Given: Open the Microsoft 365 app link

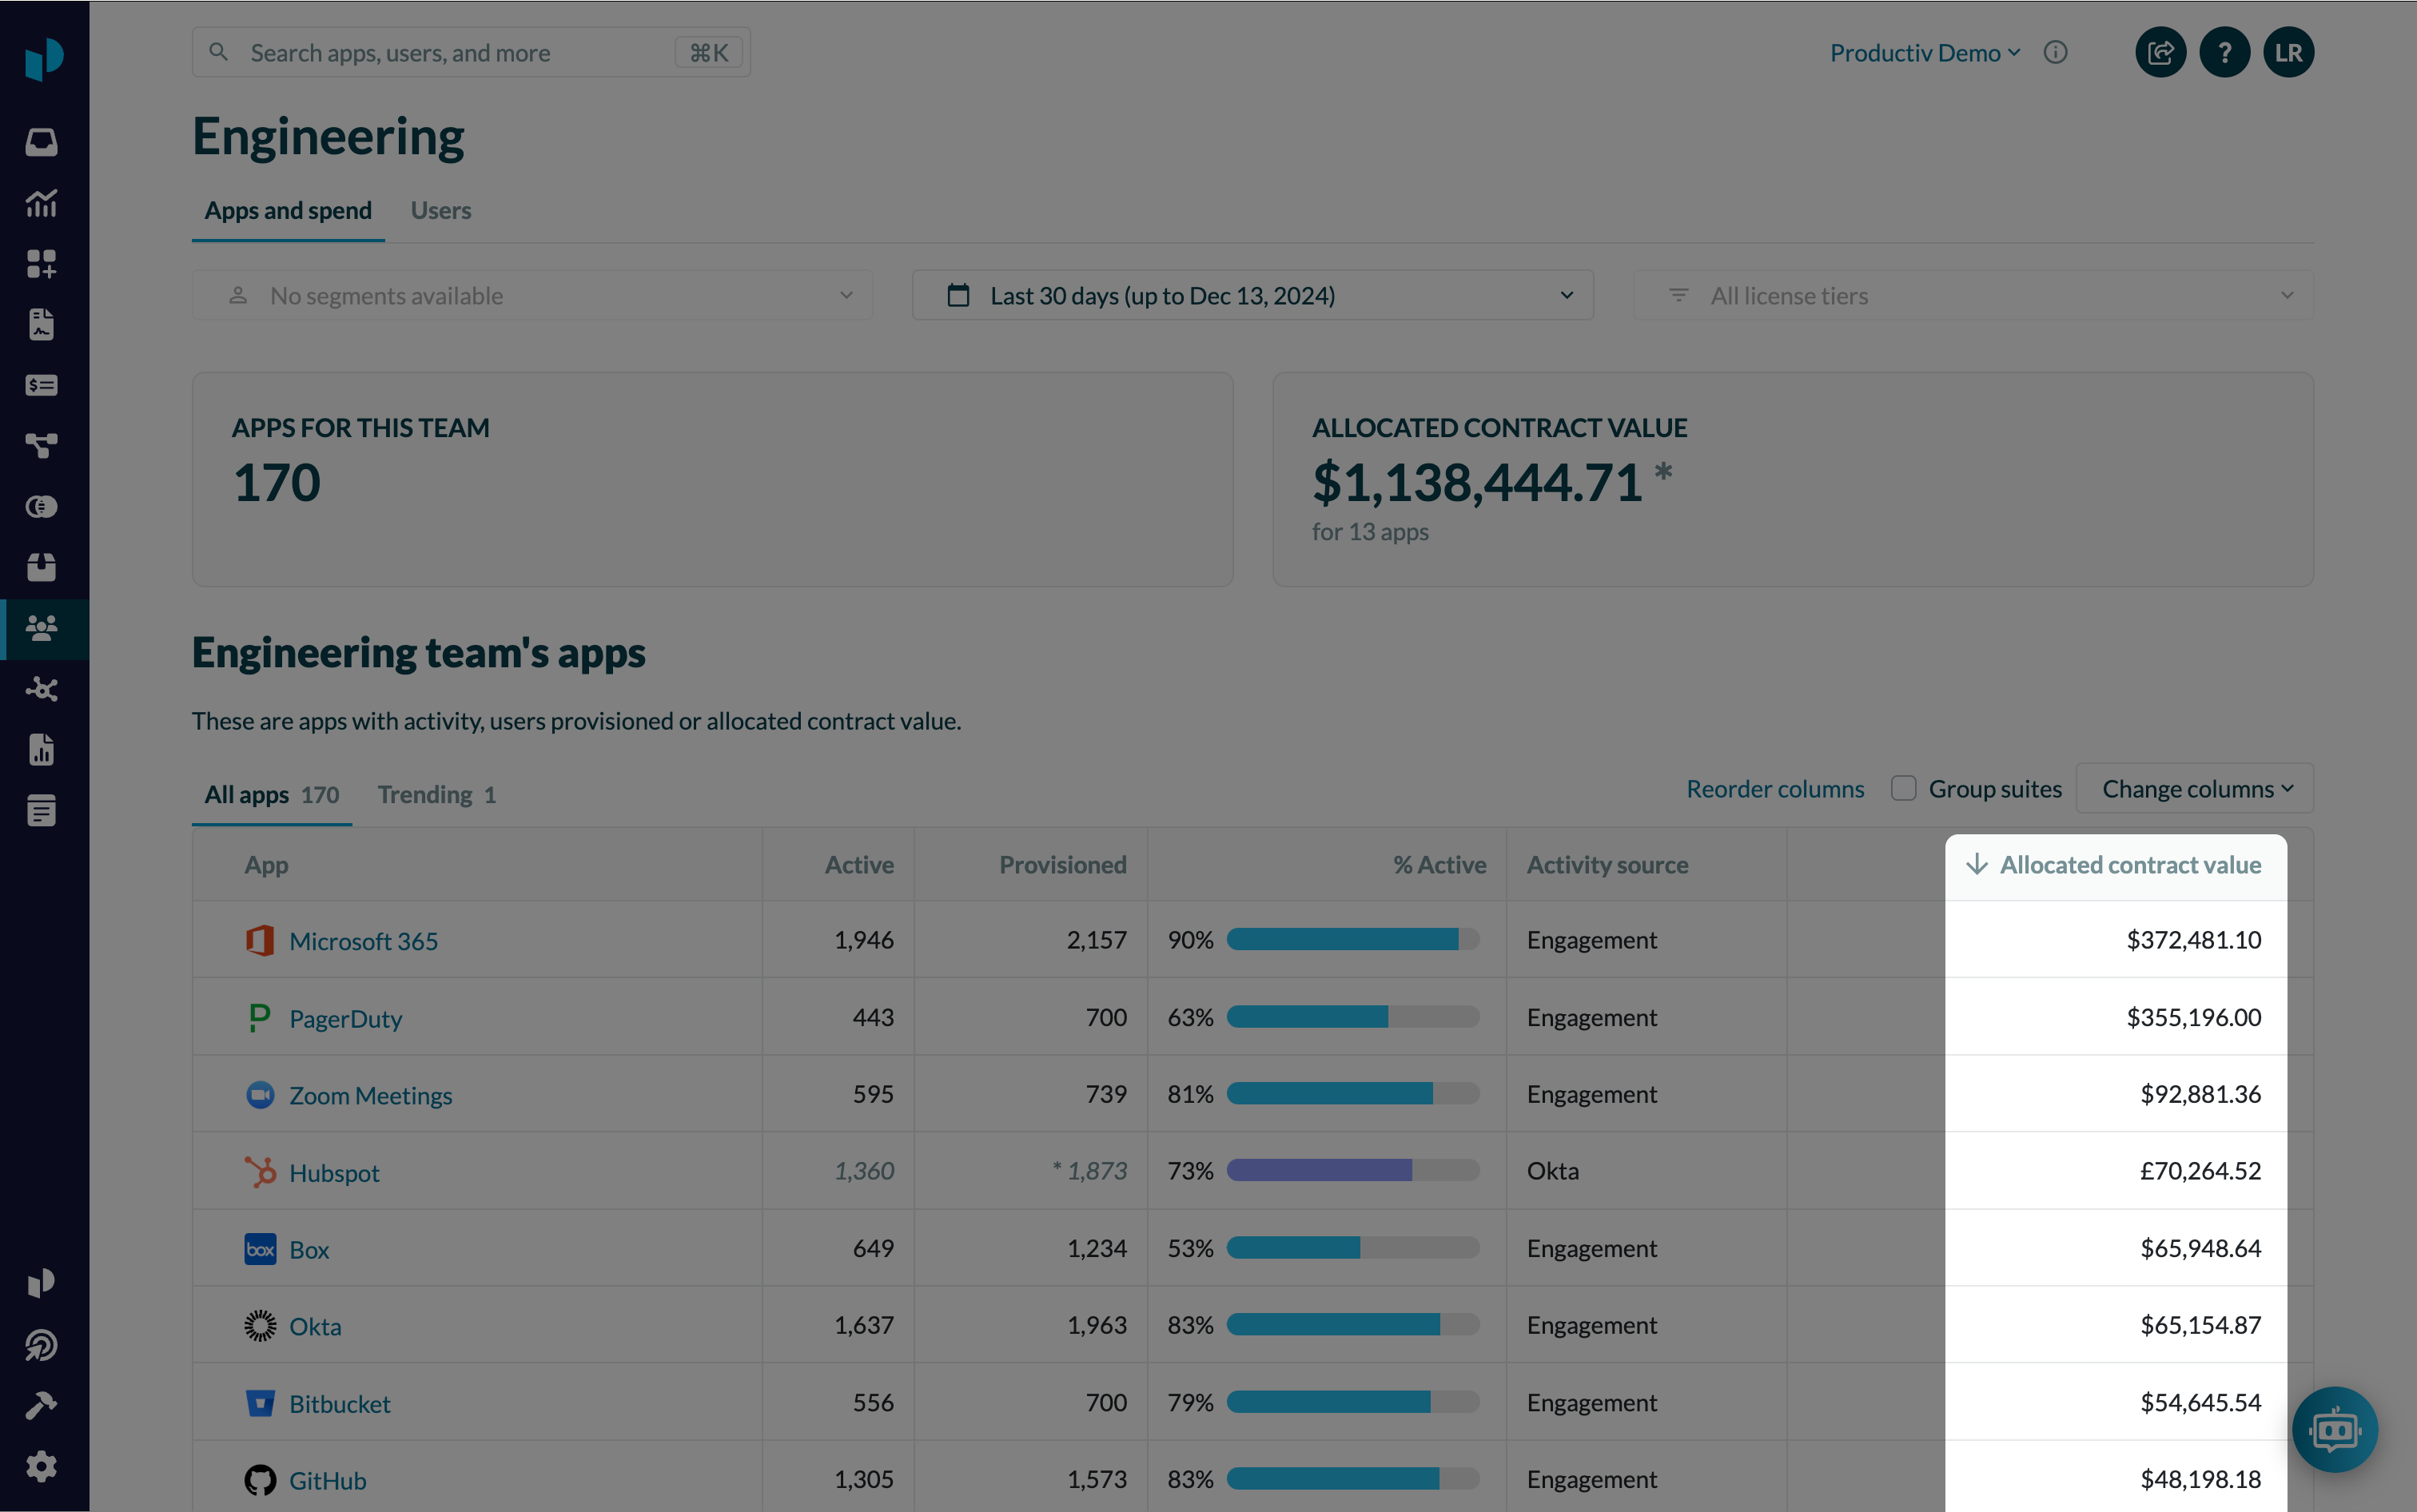Looking at the screenshot, I should click(363, 941).
